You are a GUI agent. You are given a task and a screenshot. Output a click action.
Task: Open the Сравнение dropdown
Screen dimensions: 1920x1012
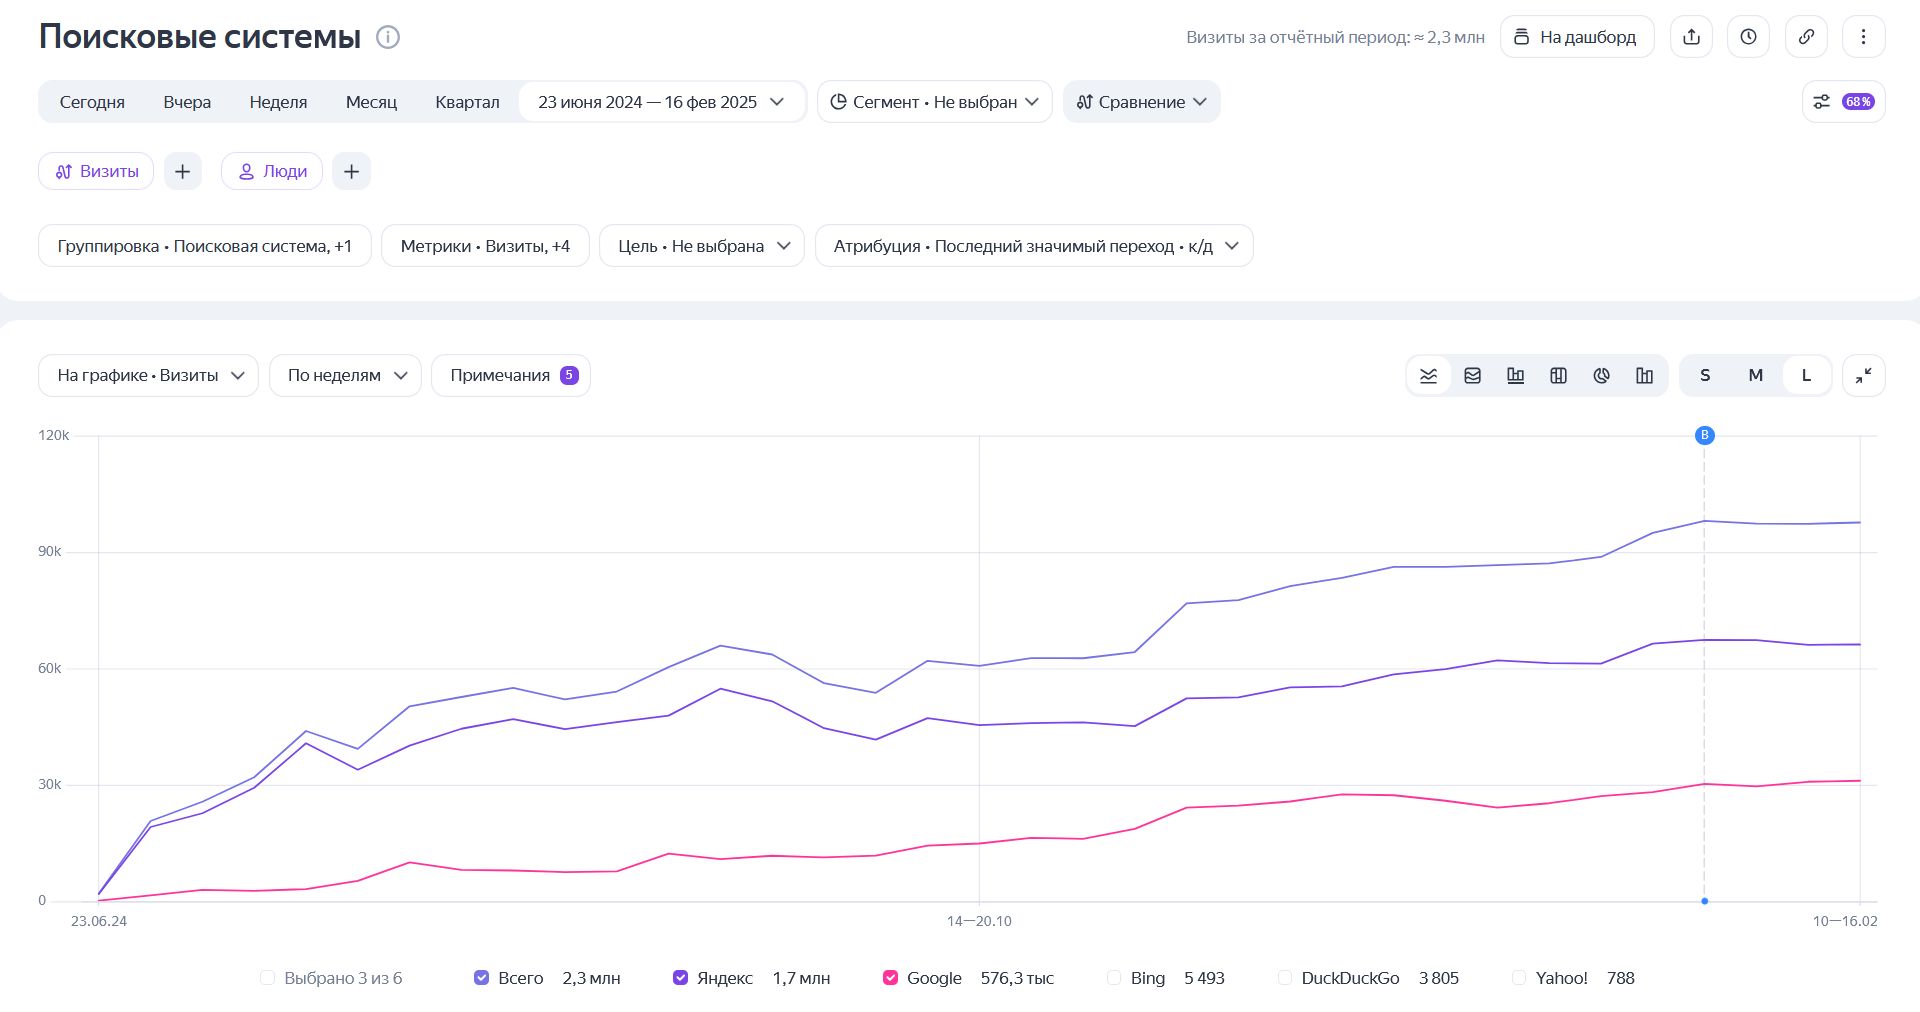(1141, 102)
